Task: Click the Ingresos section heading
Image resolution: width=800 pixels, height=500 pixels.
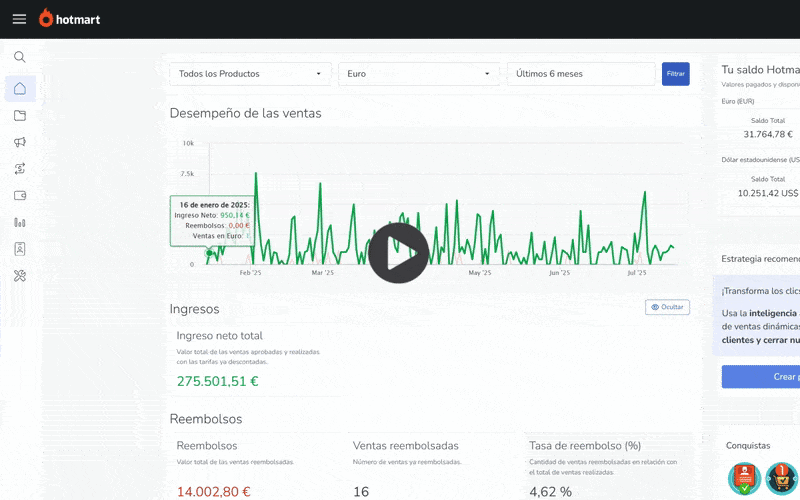Action: 194,309
